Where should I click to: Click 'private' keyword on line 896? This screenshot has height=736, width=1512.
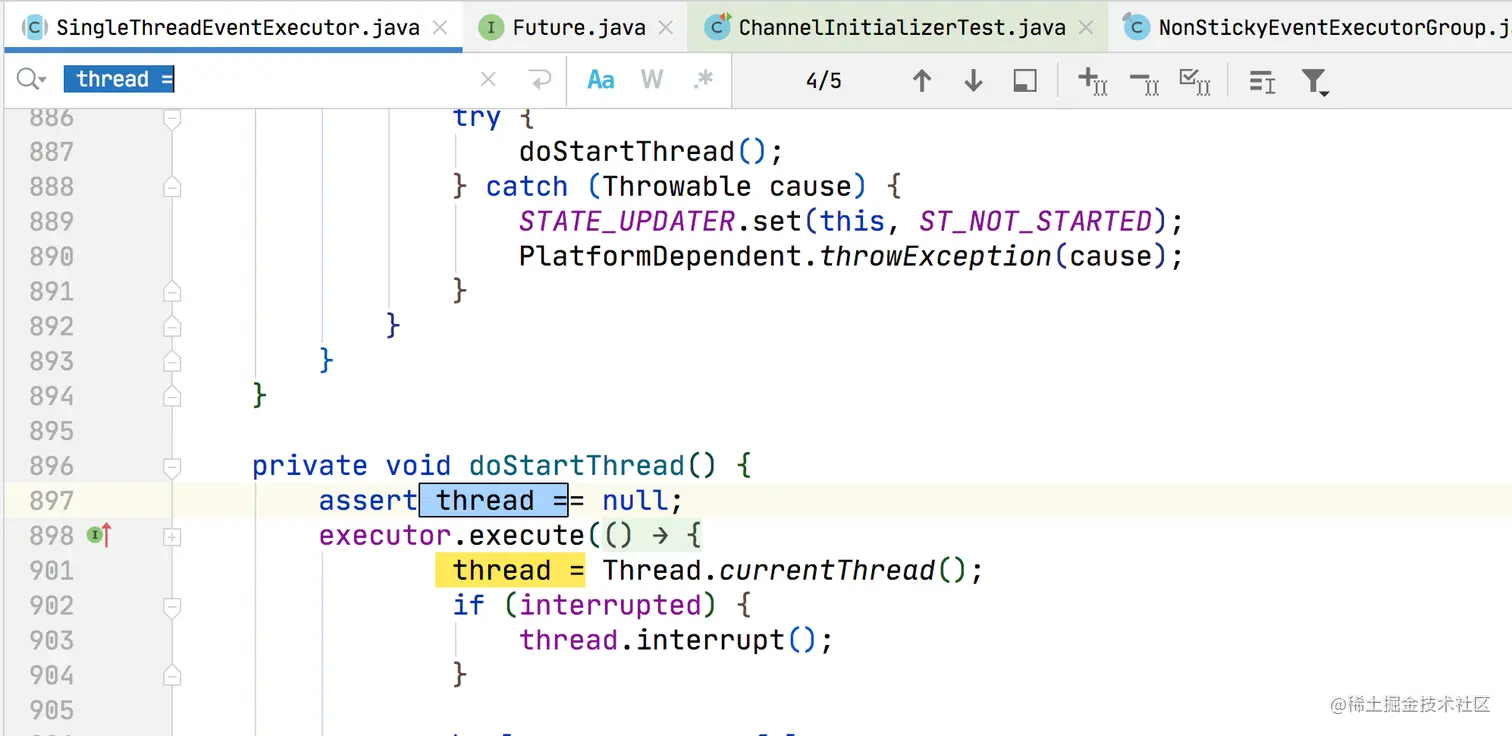click(x=310, y=466)
